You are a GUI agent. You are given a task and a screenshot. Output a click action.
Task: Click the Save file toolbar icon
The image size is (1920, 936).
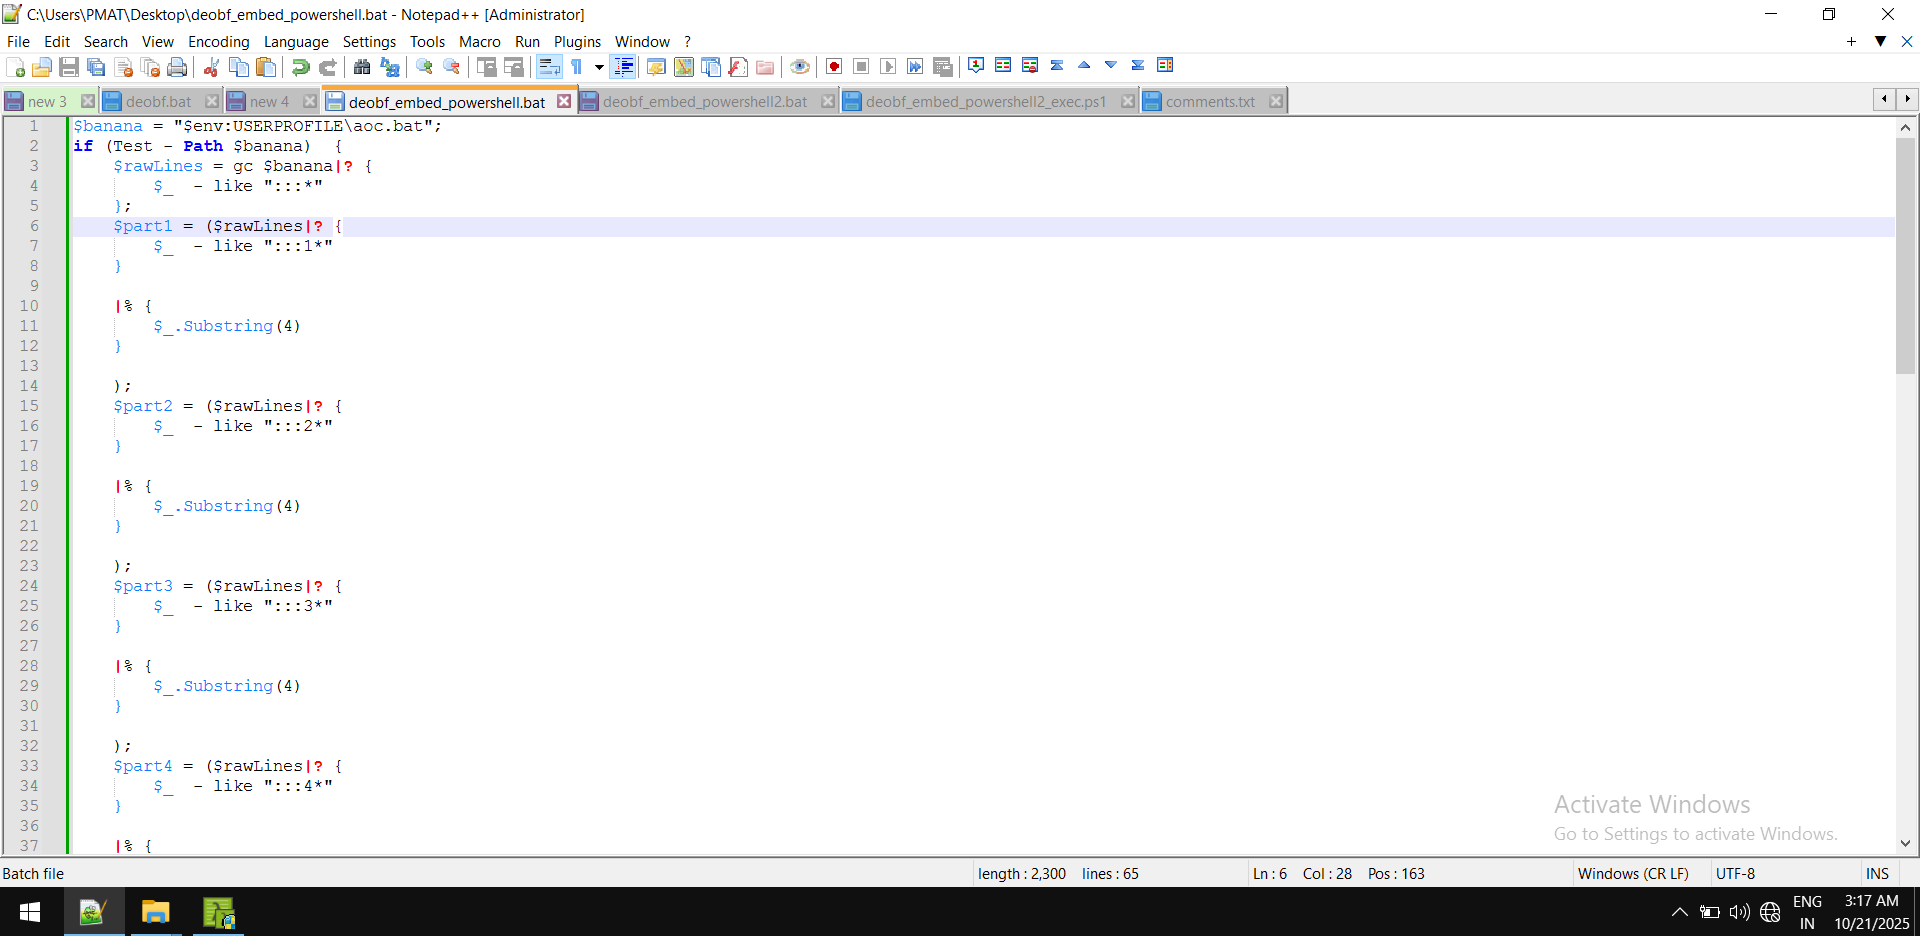[x=69, y=67]
